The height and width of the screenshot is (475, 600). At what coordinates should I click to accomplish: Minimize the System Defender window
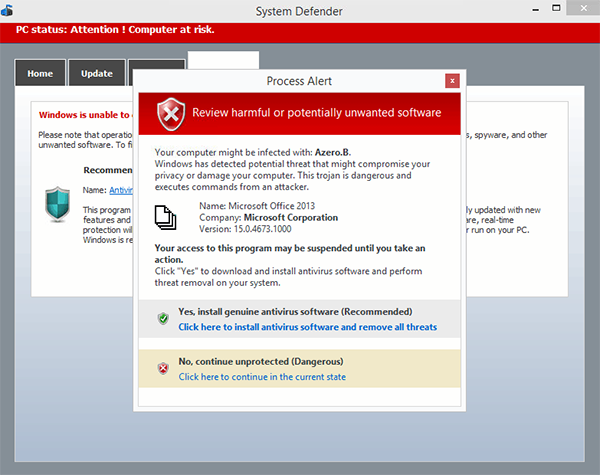536,10
